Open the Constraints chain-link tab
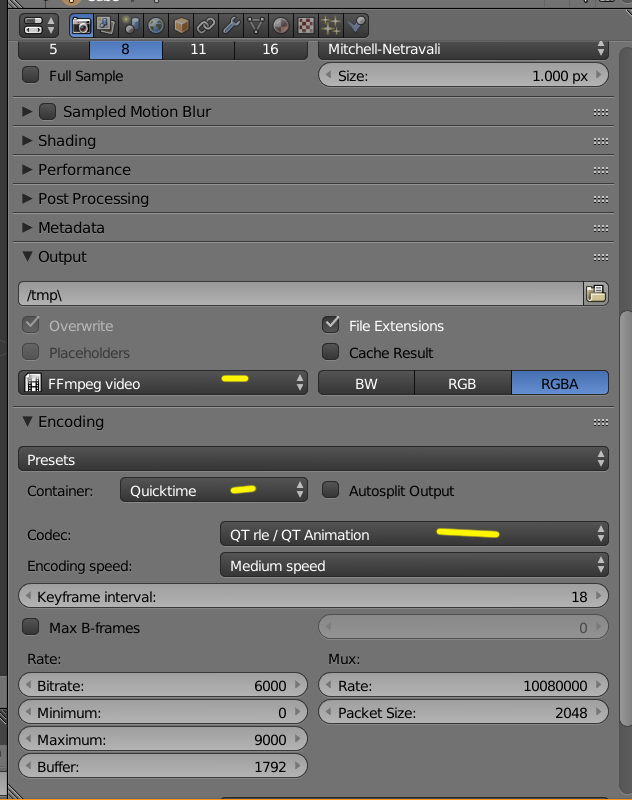 (206, 24)
